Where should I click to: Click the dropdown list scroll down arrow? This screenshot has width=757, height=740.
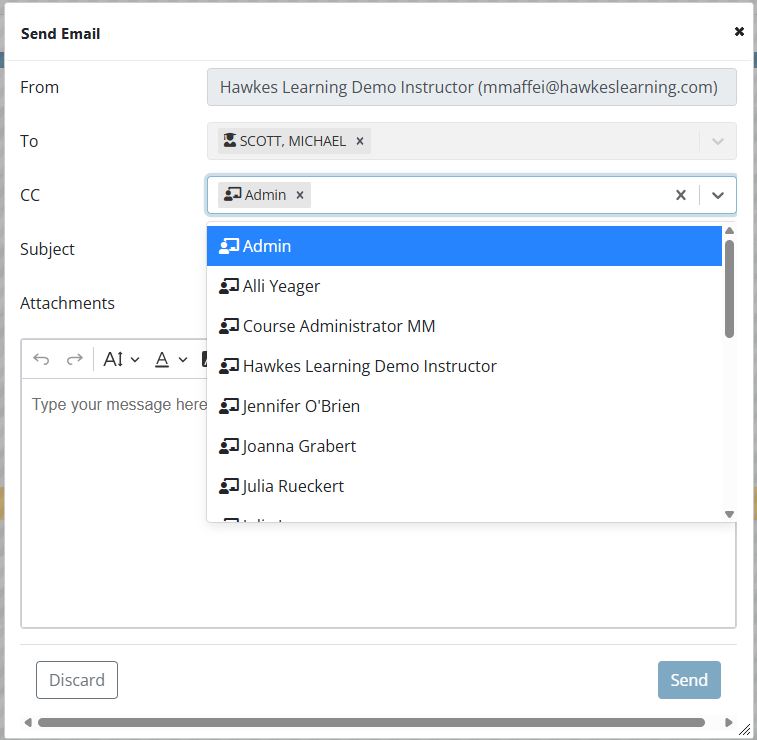click(x=729, y=514)
